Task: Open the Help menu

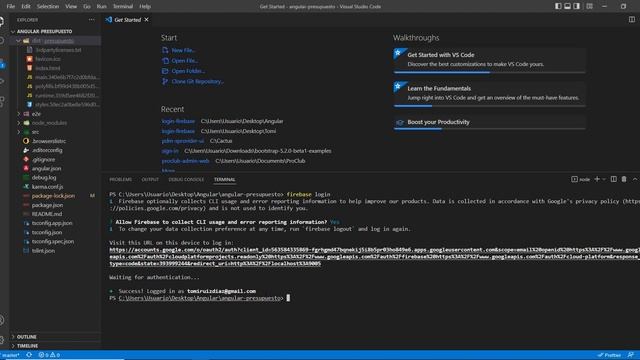Action: click(145, 7)
